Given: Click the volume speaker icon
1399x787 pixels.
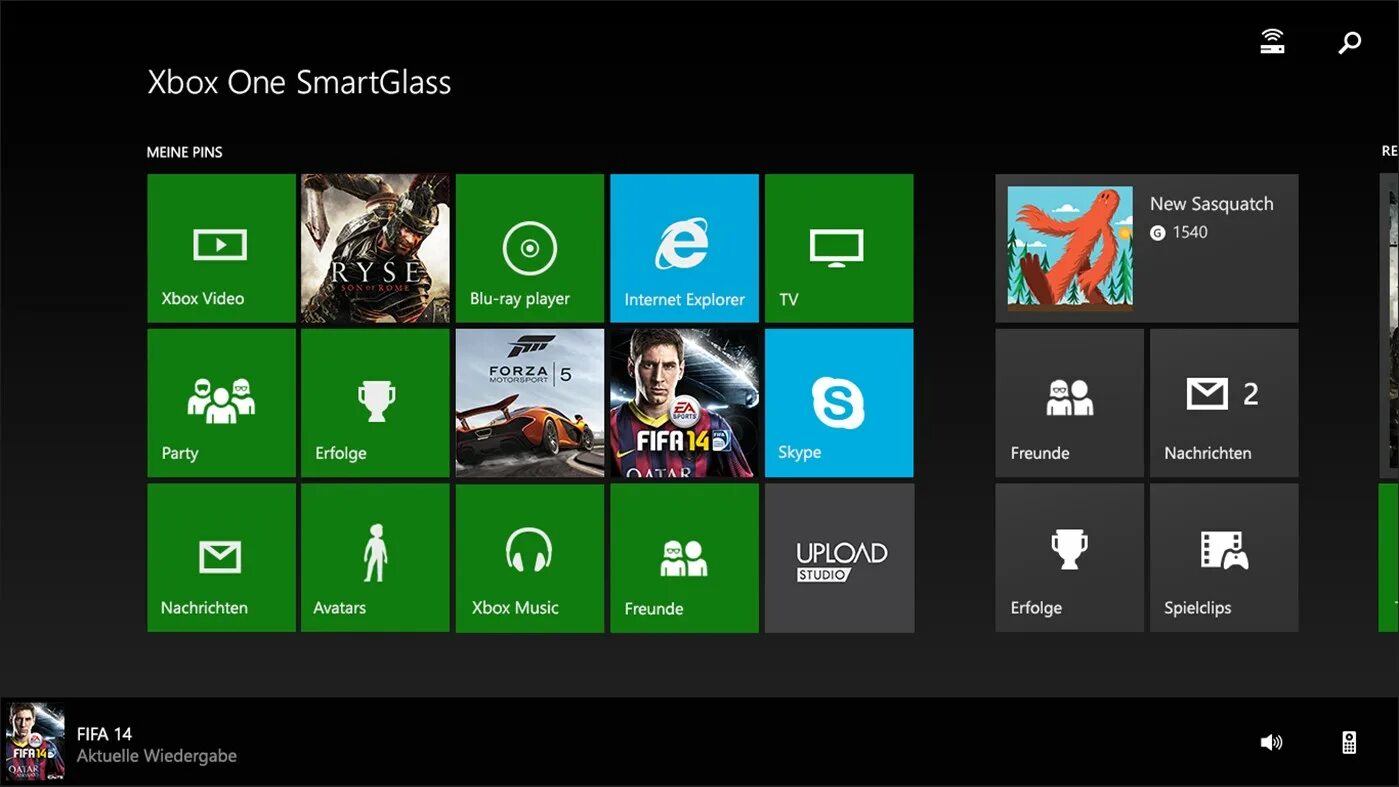Looking at the screenshot, I should pos(1271,742).
